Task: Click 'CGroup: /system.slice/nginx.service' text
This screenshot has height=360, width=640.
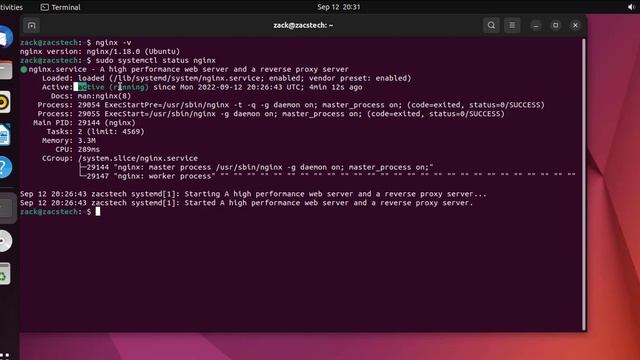Action: click(120, 158)
